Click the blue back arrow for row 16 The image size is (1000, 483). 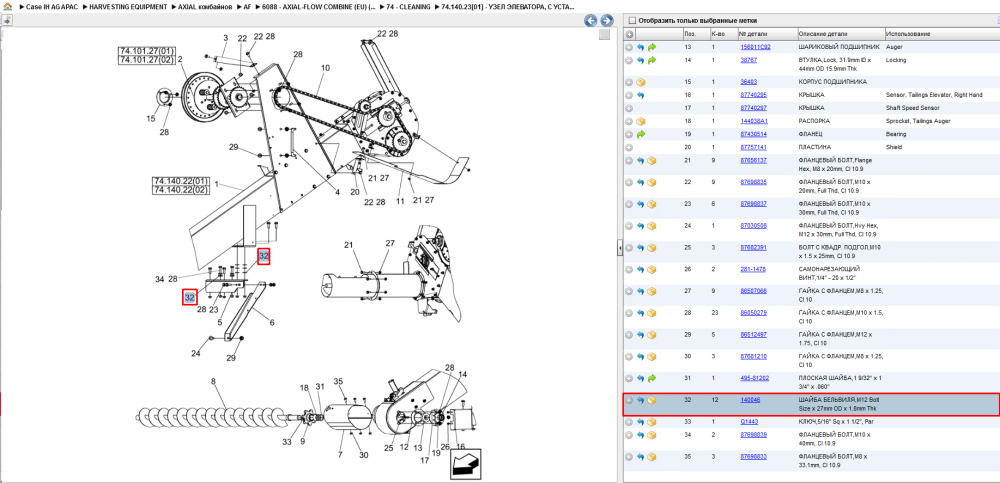(x=641, y=95)
